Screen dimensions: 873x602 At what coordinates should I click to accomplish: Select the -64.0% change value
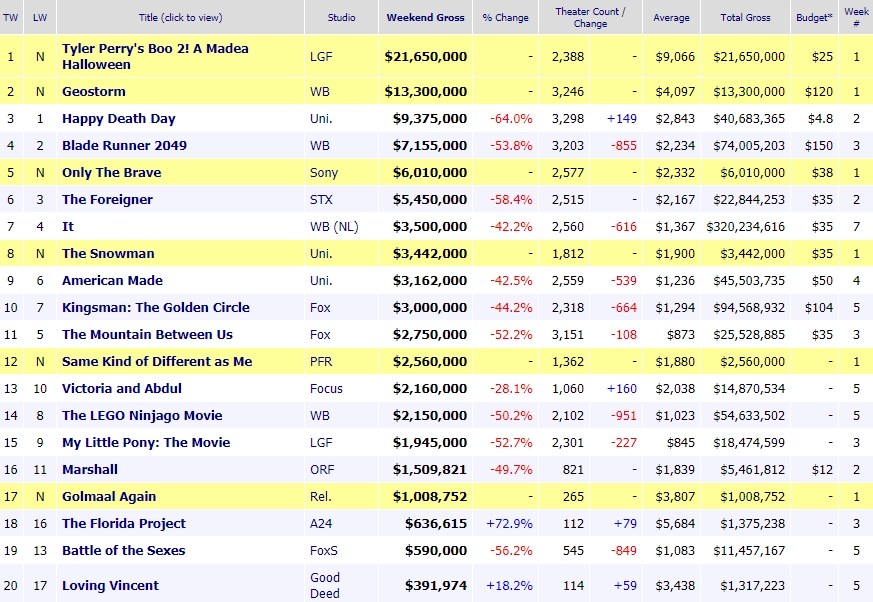click(511, 119)
